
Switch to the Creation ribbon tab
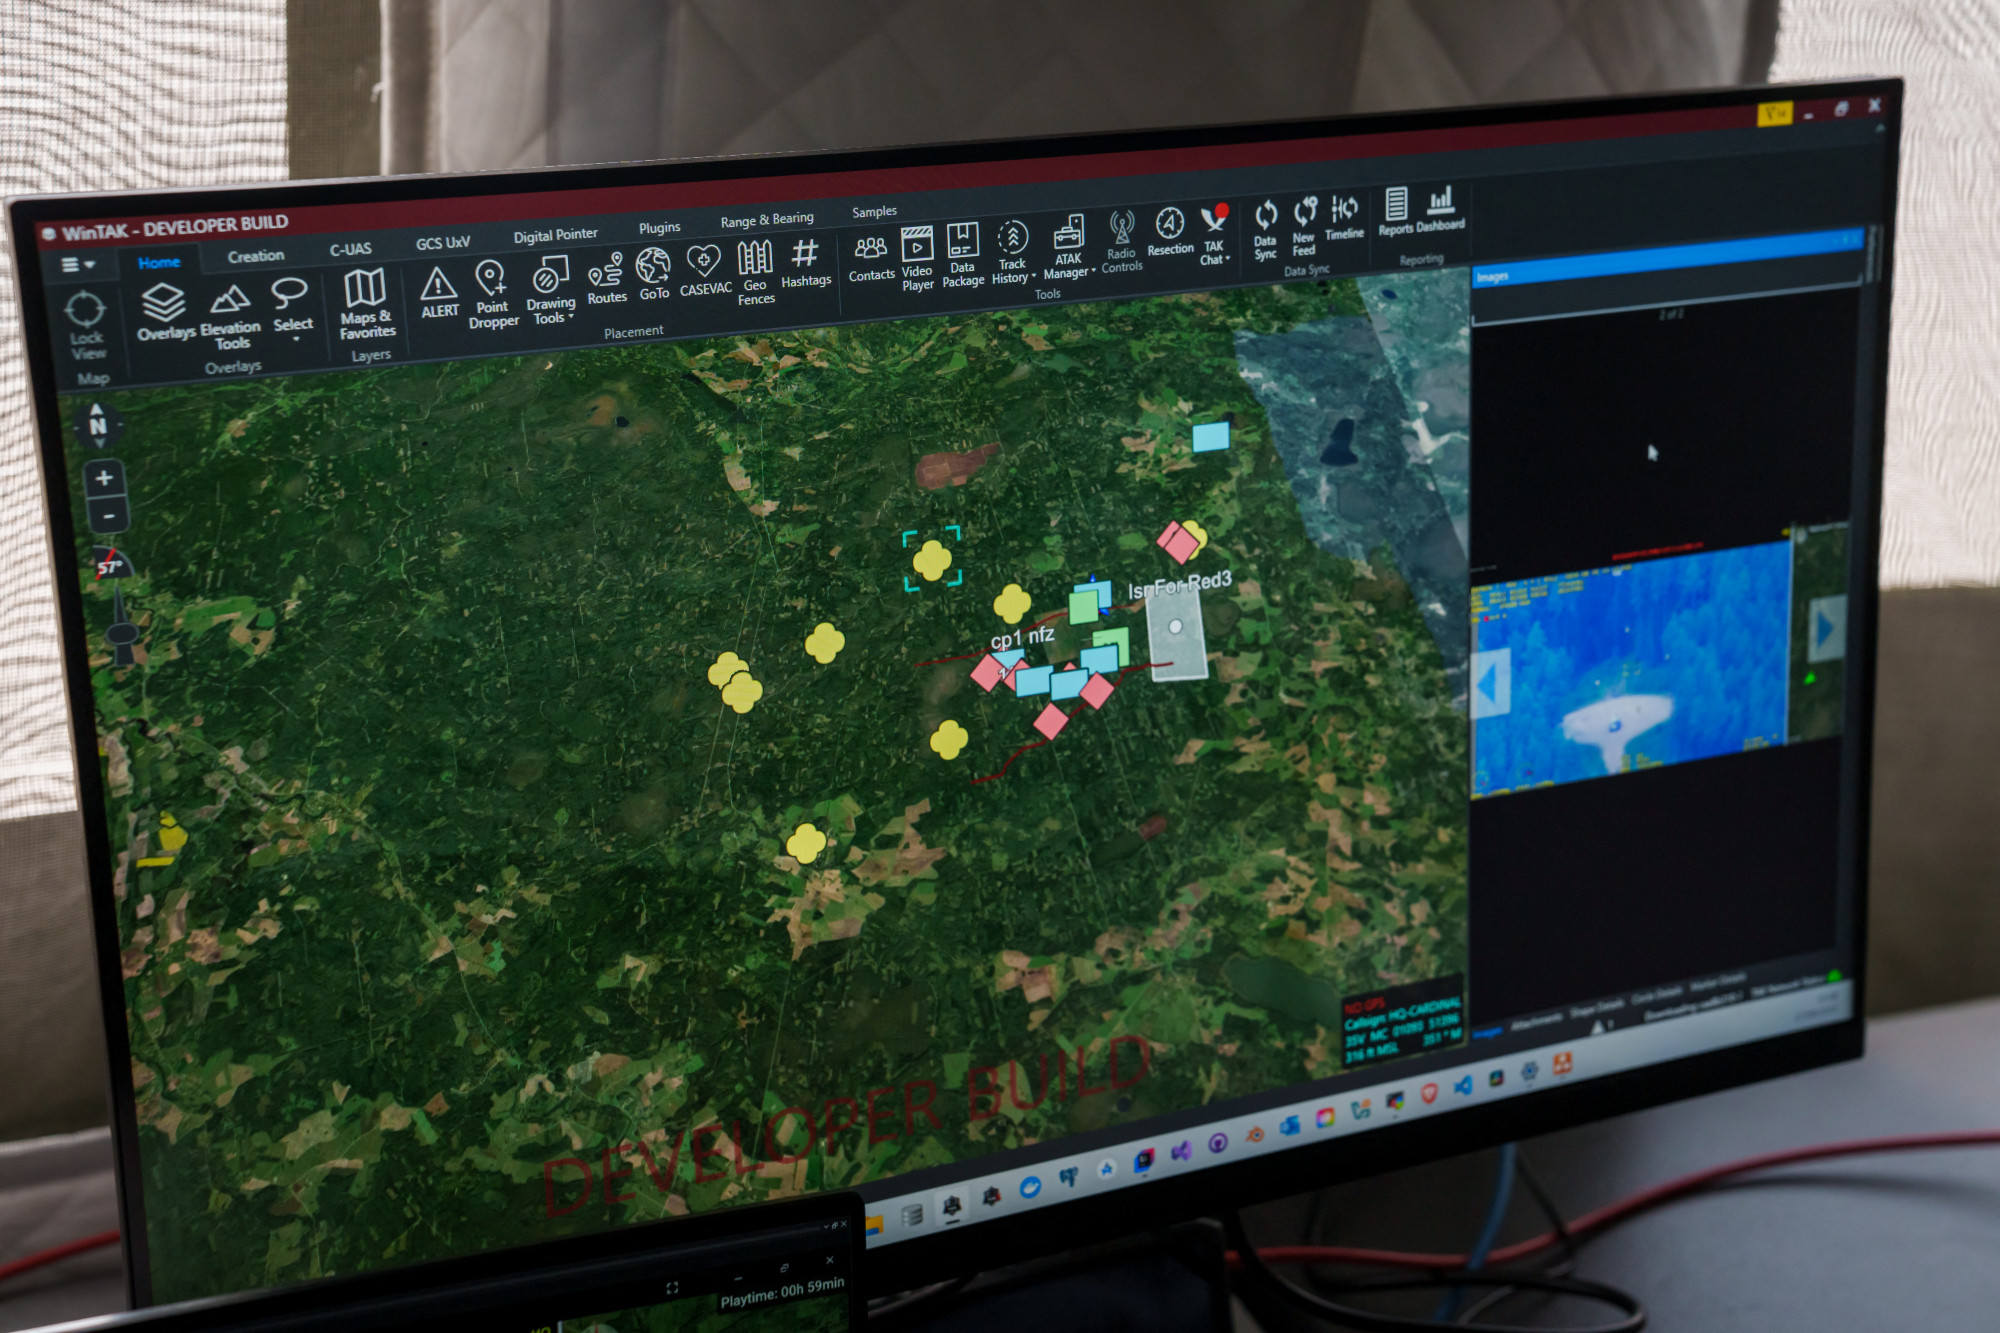click(256, 256)
